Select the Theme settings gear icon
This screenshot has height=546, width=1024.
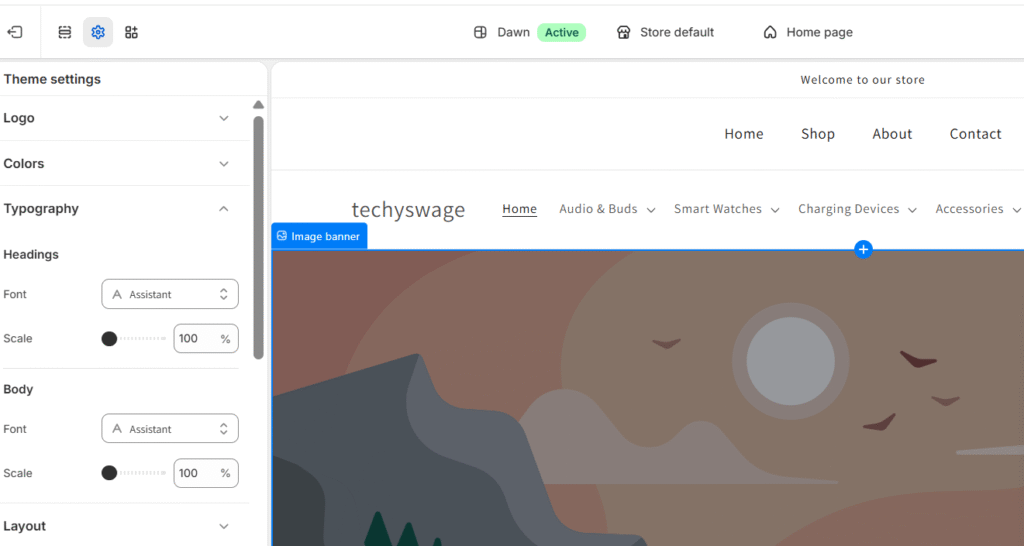click(98, 32)
